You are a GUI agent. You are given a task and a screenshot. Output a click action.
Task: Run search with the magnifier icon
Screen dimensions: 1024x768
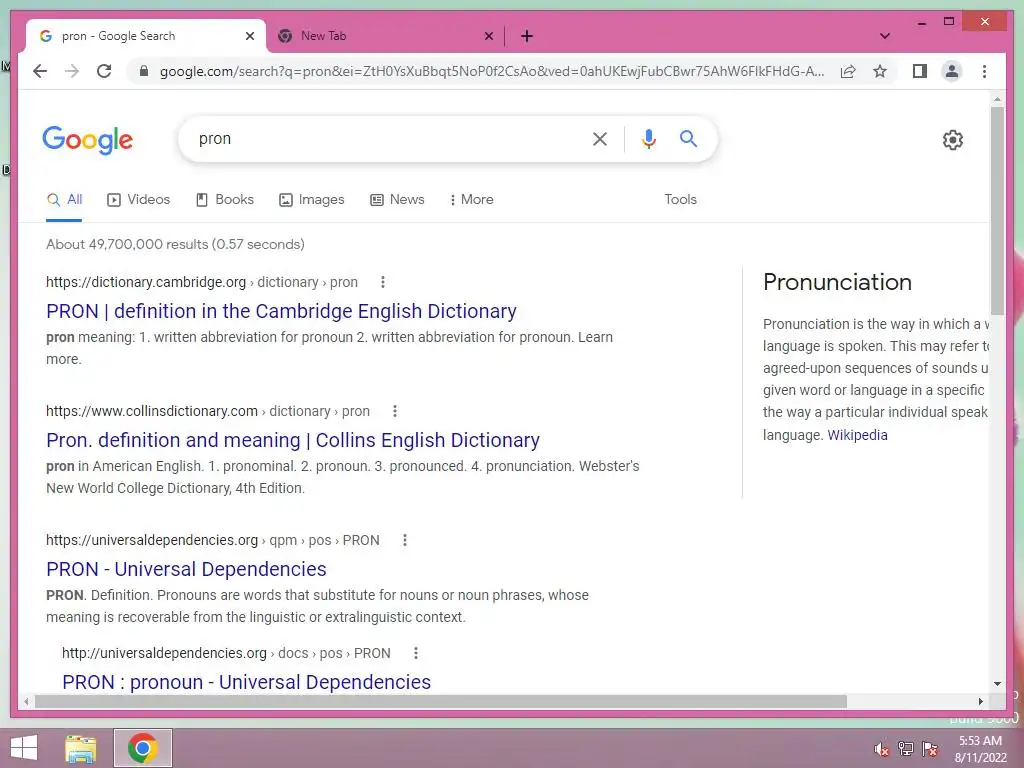tap(688, 138)
